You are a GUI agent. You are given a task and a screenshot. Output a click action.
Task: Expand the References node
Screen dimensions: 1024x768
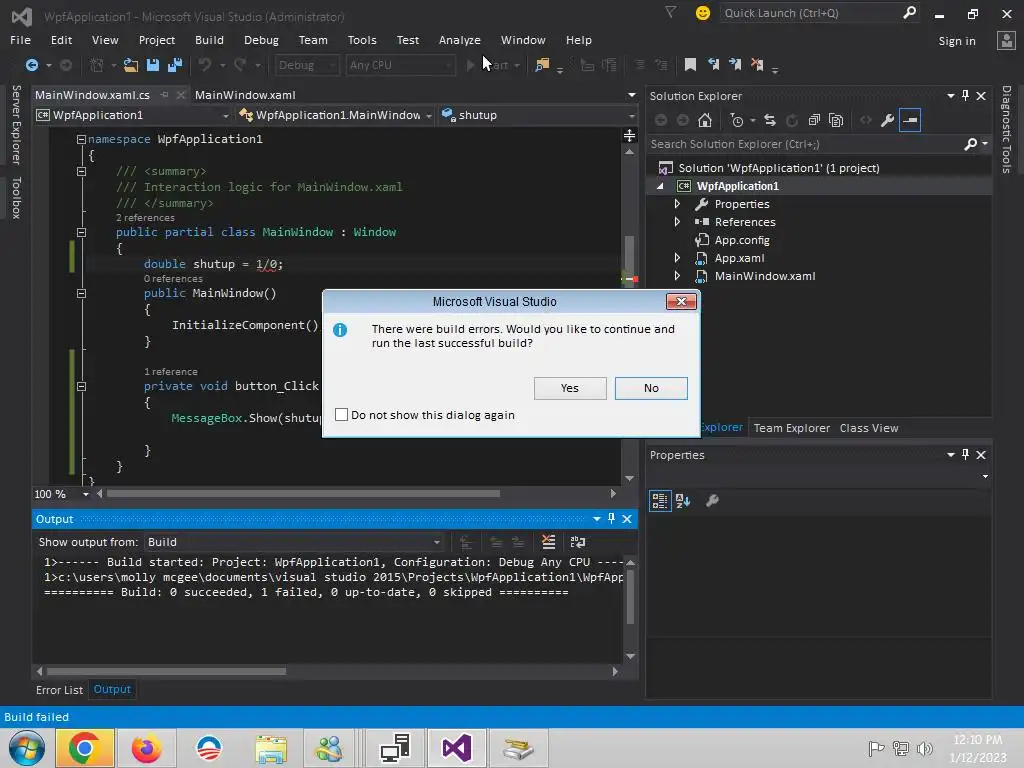pos(677,222)
